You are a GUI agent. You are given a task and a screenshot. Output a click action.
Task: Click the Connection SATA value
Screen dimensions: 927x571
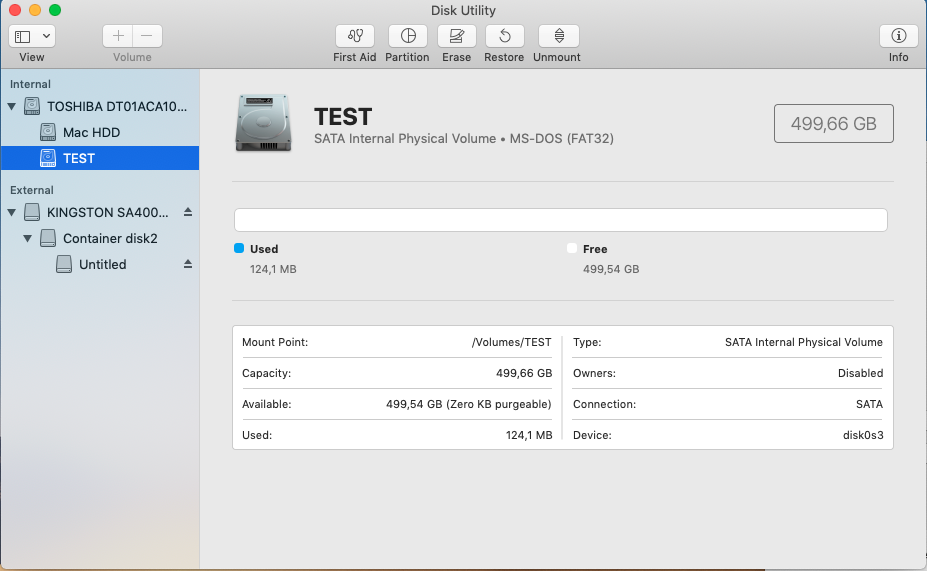pos(869,404)
